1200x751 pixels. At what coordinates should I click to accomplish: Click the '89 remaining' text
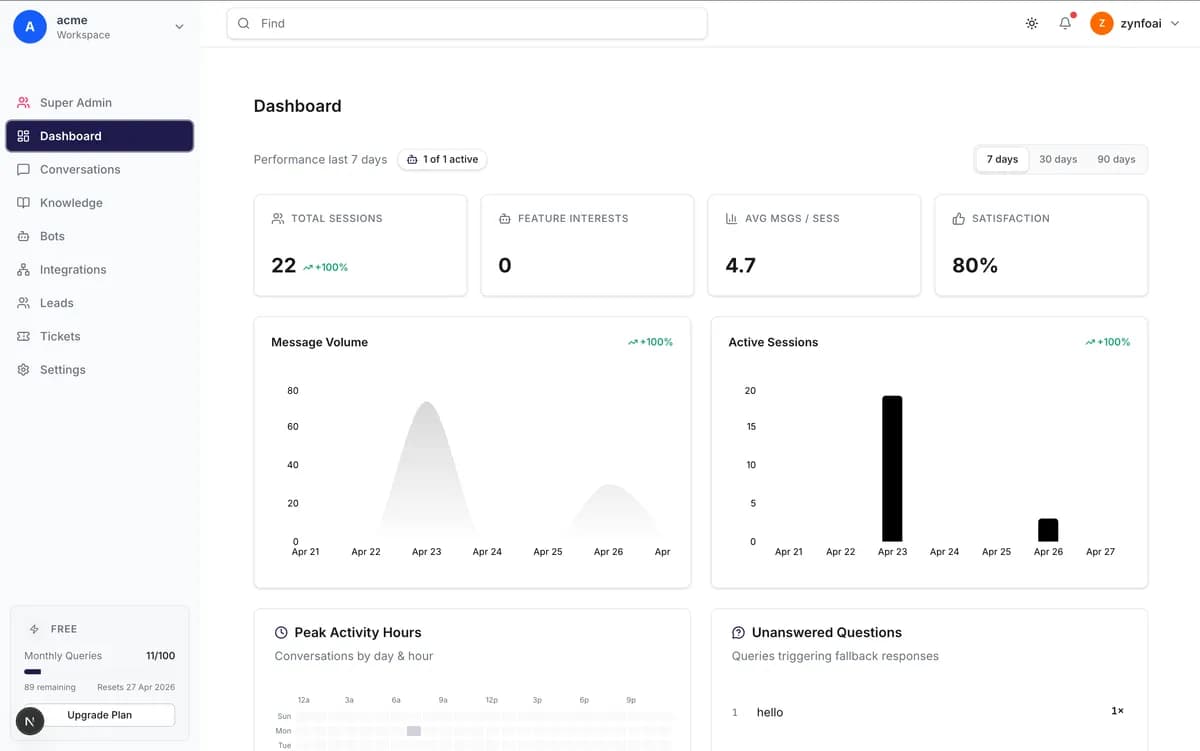click(50, 688)
